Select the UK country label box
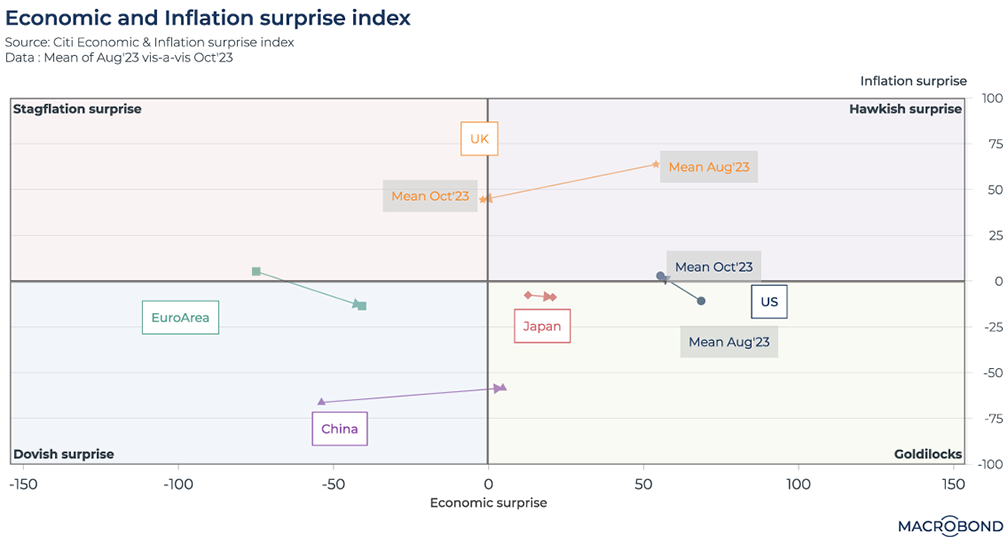The height and width of the screenshot is (542, 1008). (479, 139)
